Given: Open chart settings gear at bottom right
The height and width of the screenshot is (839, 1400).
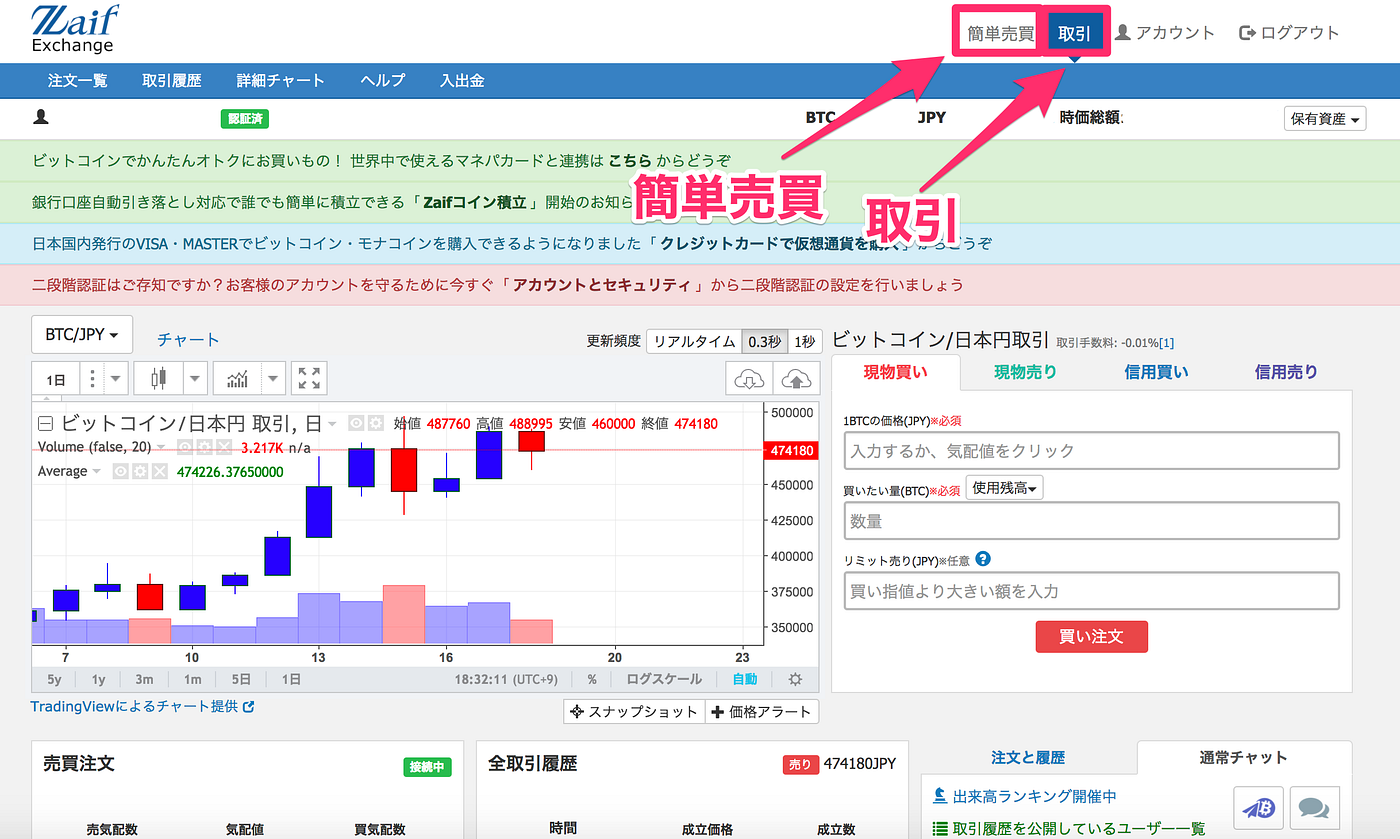Looking at the screenshot, I should pos(795,679).
